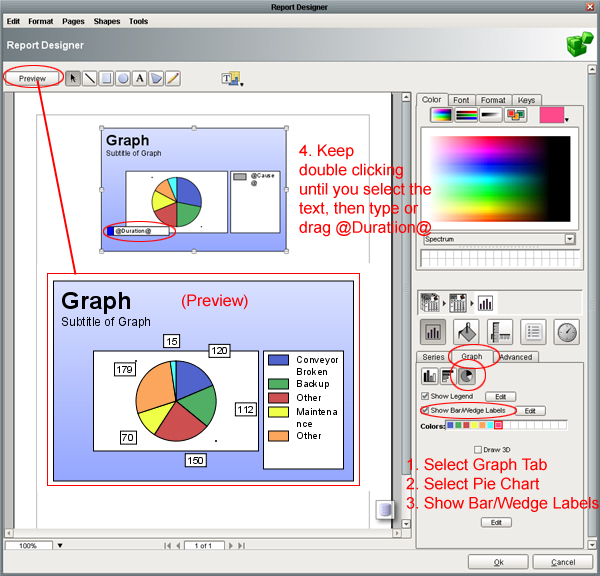
Task: Open the Pages menu
Action: coord(73,21)
